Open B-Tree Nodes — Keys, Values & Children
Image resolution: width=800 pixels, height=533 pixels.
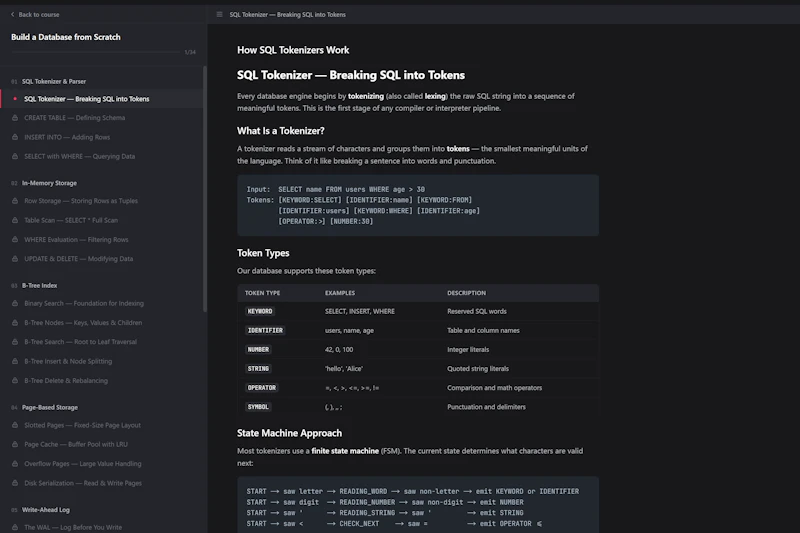click(x=83, y=323)
